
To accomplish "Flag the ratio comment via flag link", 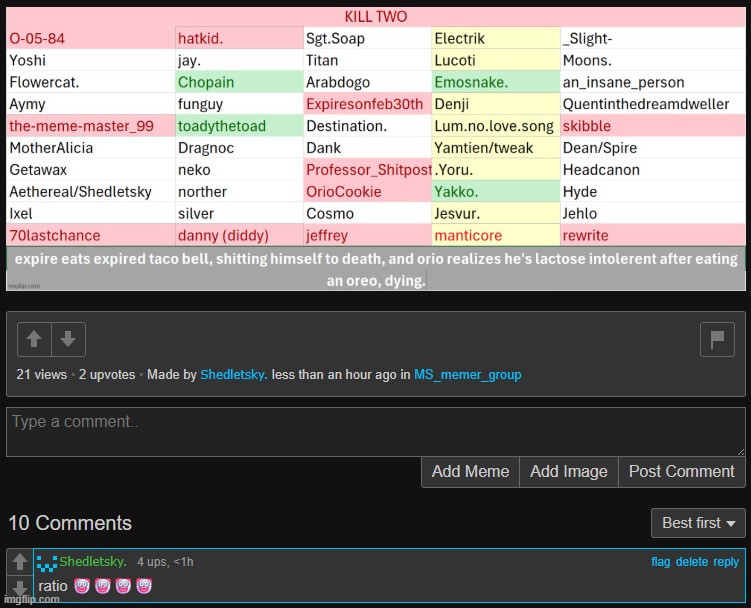I will (x=660, y=562).
